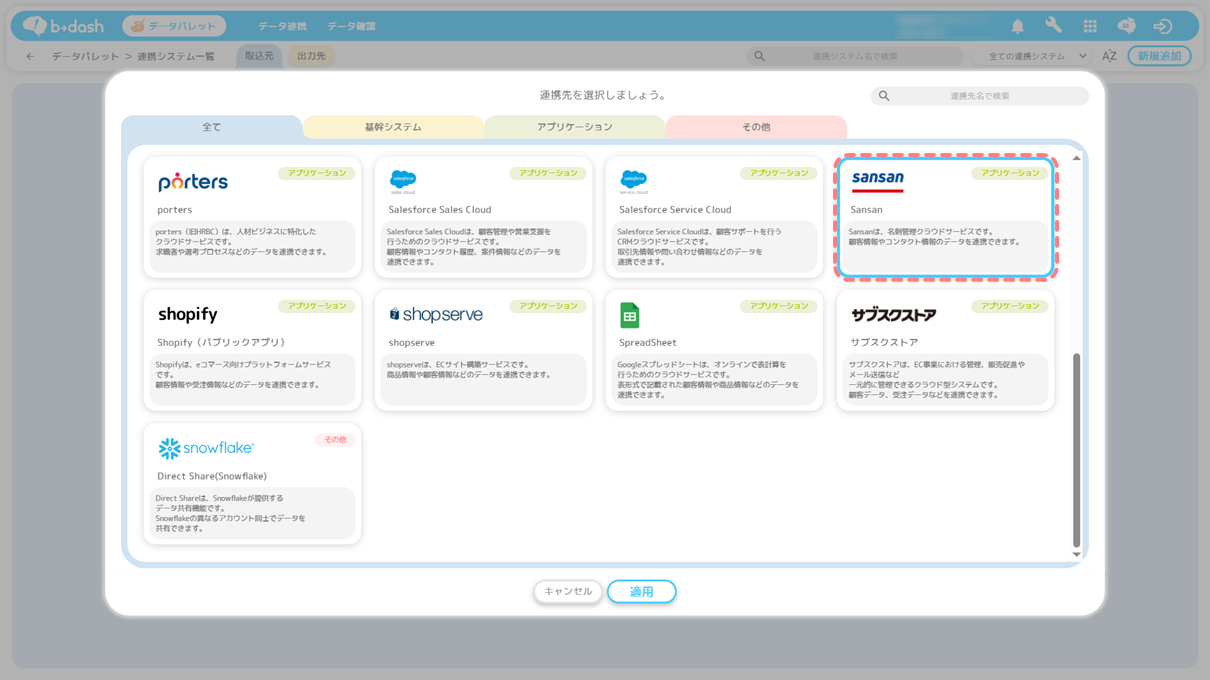Image resolution: width=1210 pixels, height=680 pixels.
Task: Click the Sansan description text
Action: 935,237
